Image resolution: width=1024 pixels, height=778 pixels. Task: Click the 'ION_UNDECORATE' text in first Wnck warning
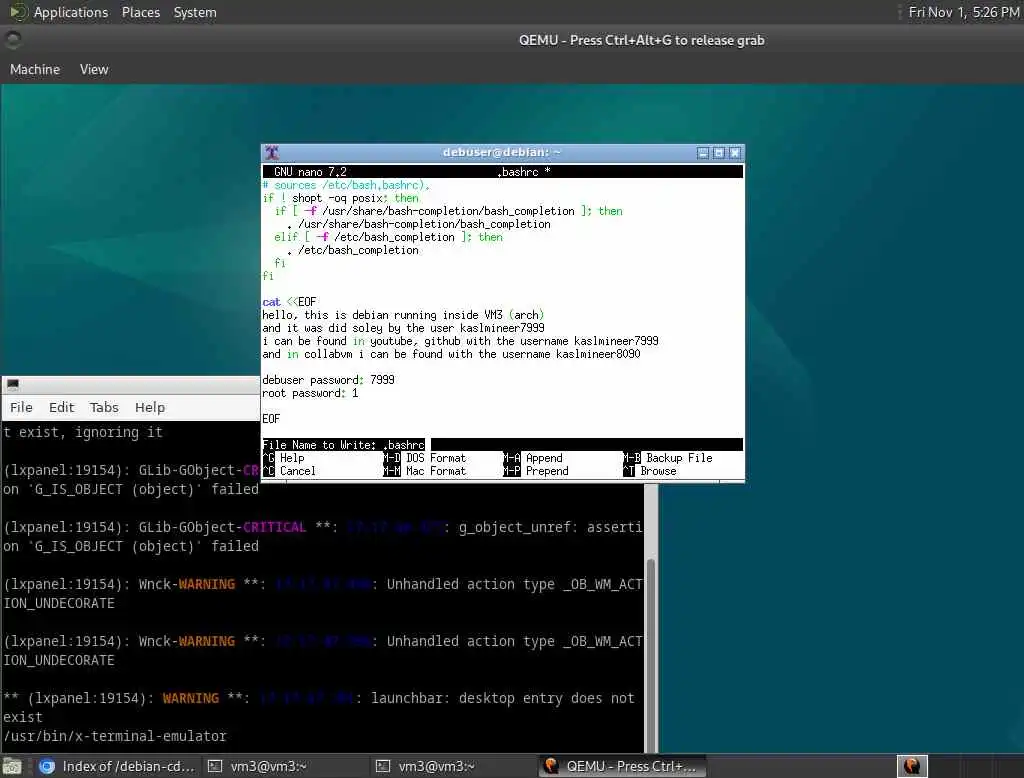59,603
